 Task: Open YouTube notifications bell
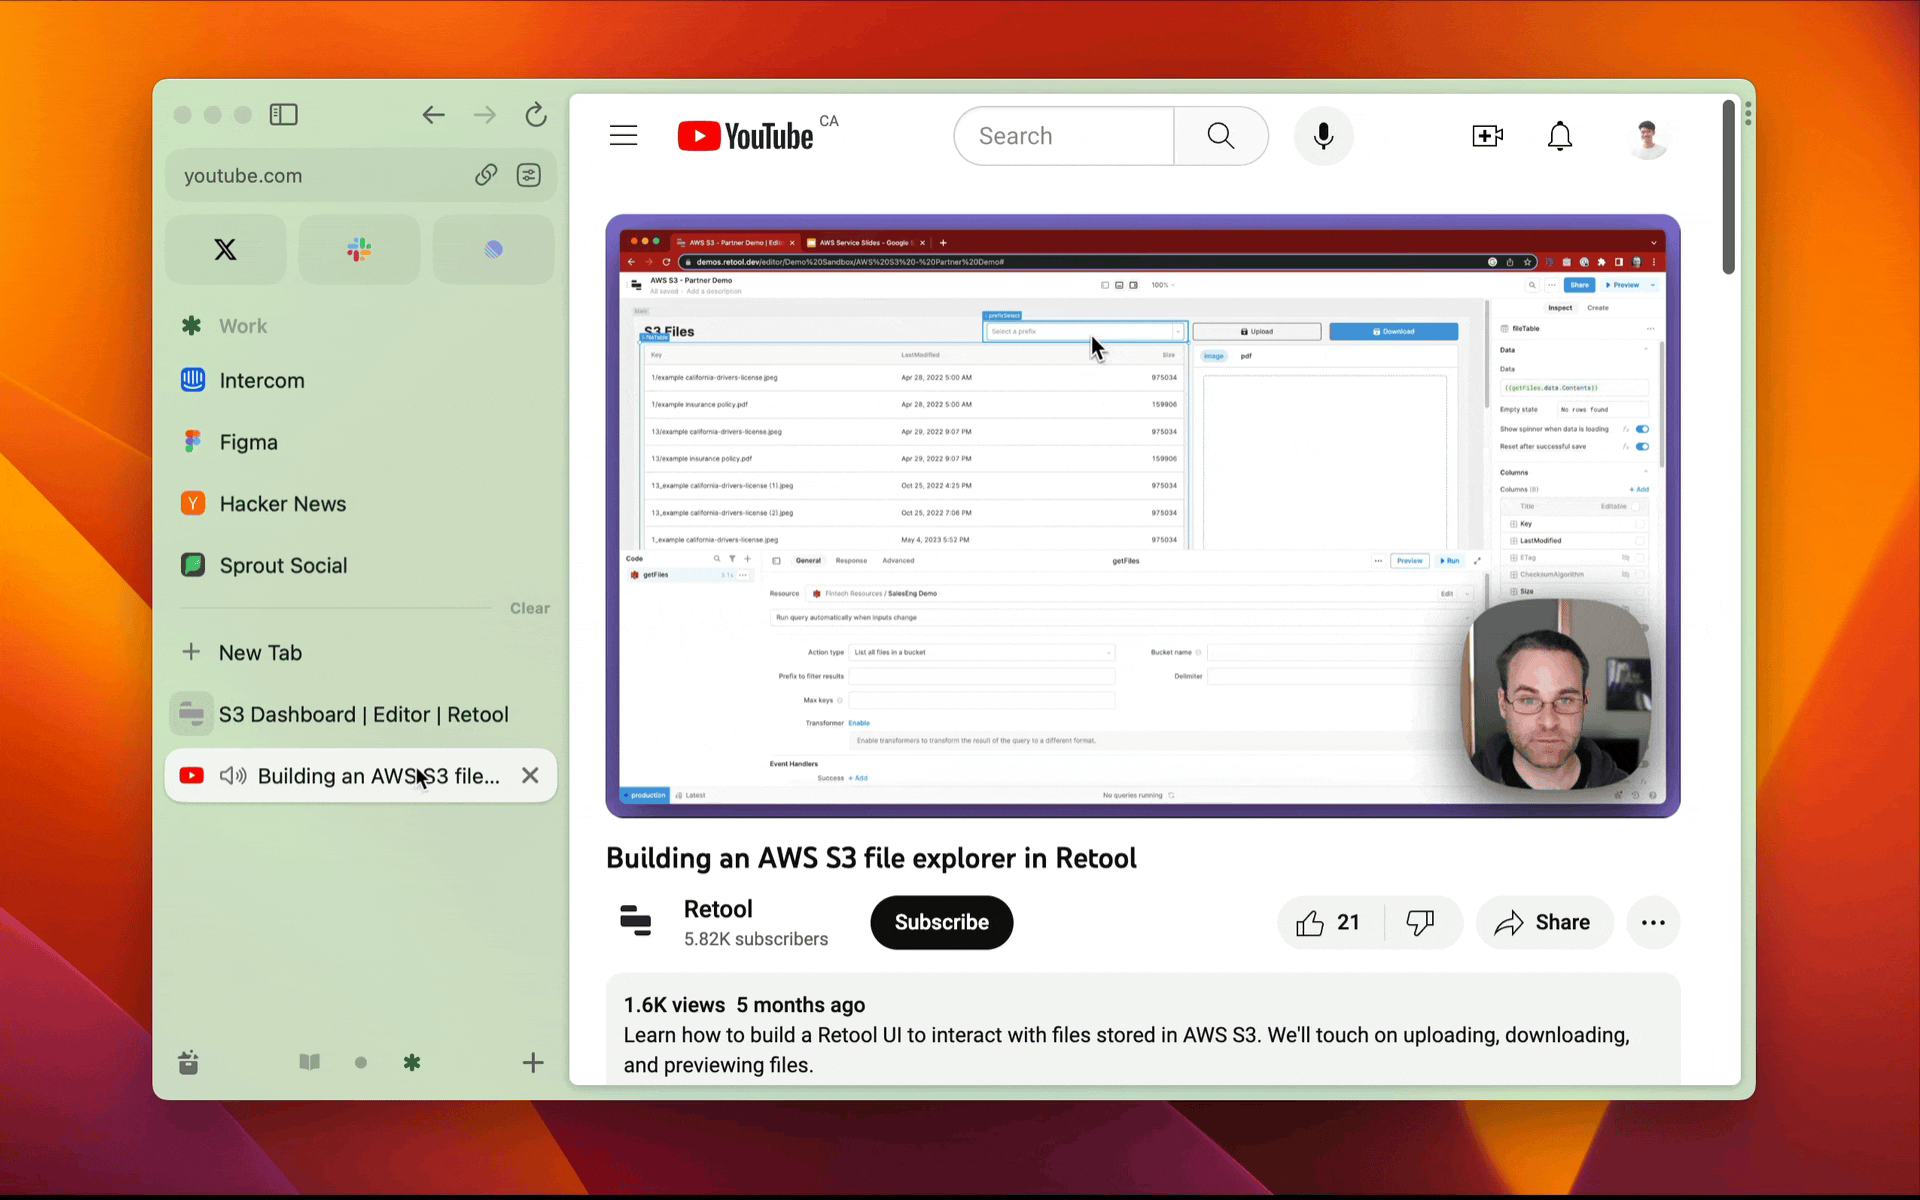[1560, 136]
